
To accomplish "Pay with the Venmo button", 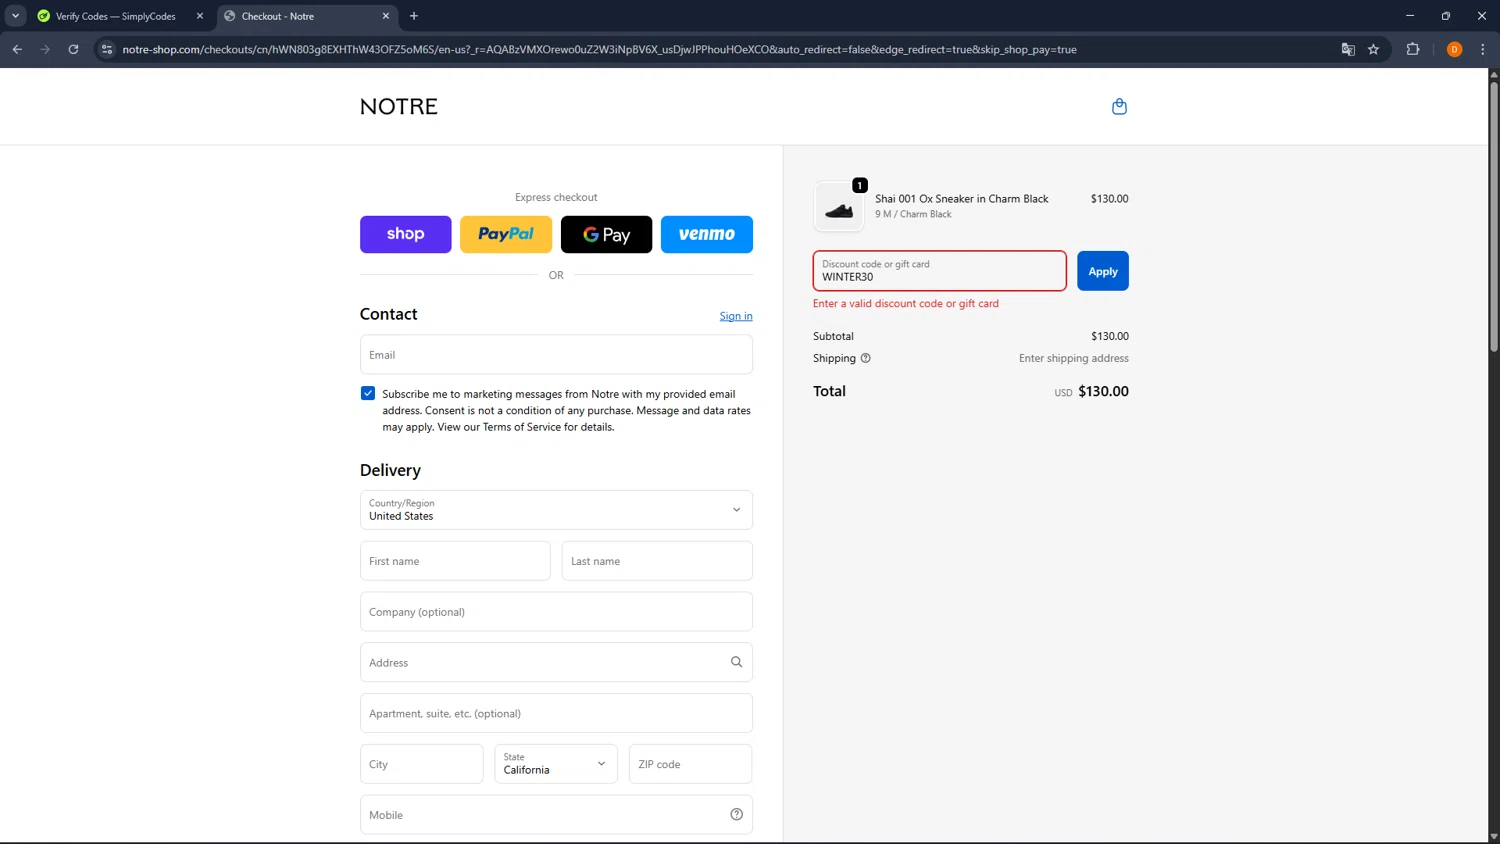I will coord(707,234).
